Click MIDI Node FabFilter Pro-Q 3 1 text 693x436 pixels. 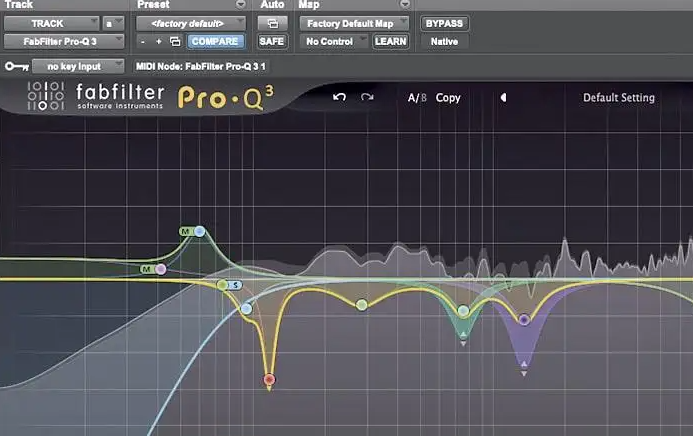201,67
